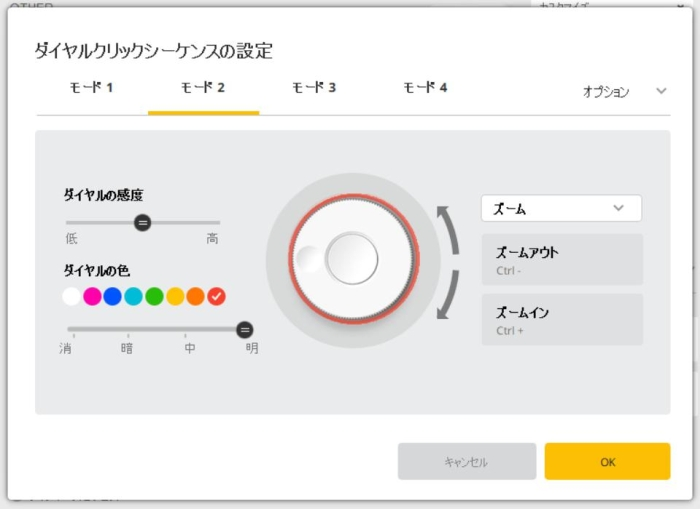Choose the blue dial color swatch
700x509 pixels.
113,296
